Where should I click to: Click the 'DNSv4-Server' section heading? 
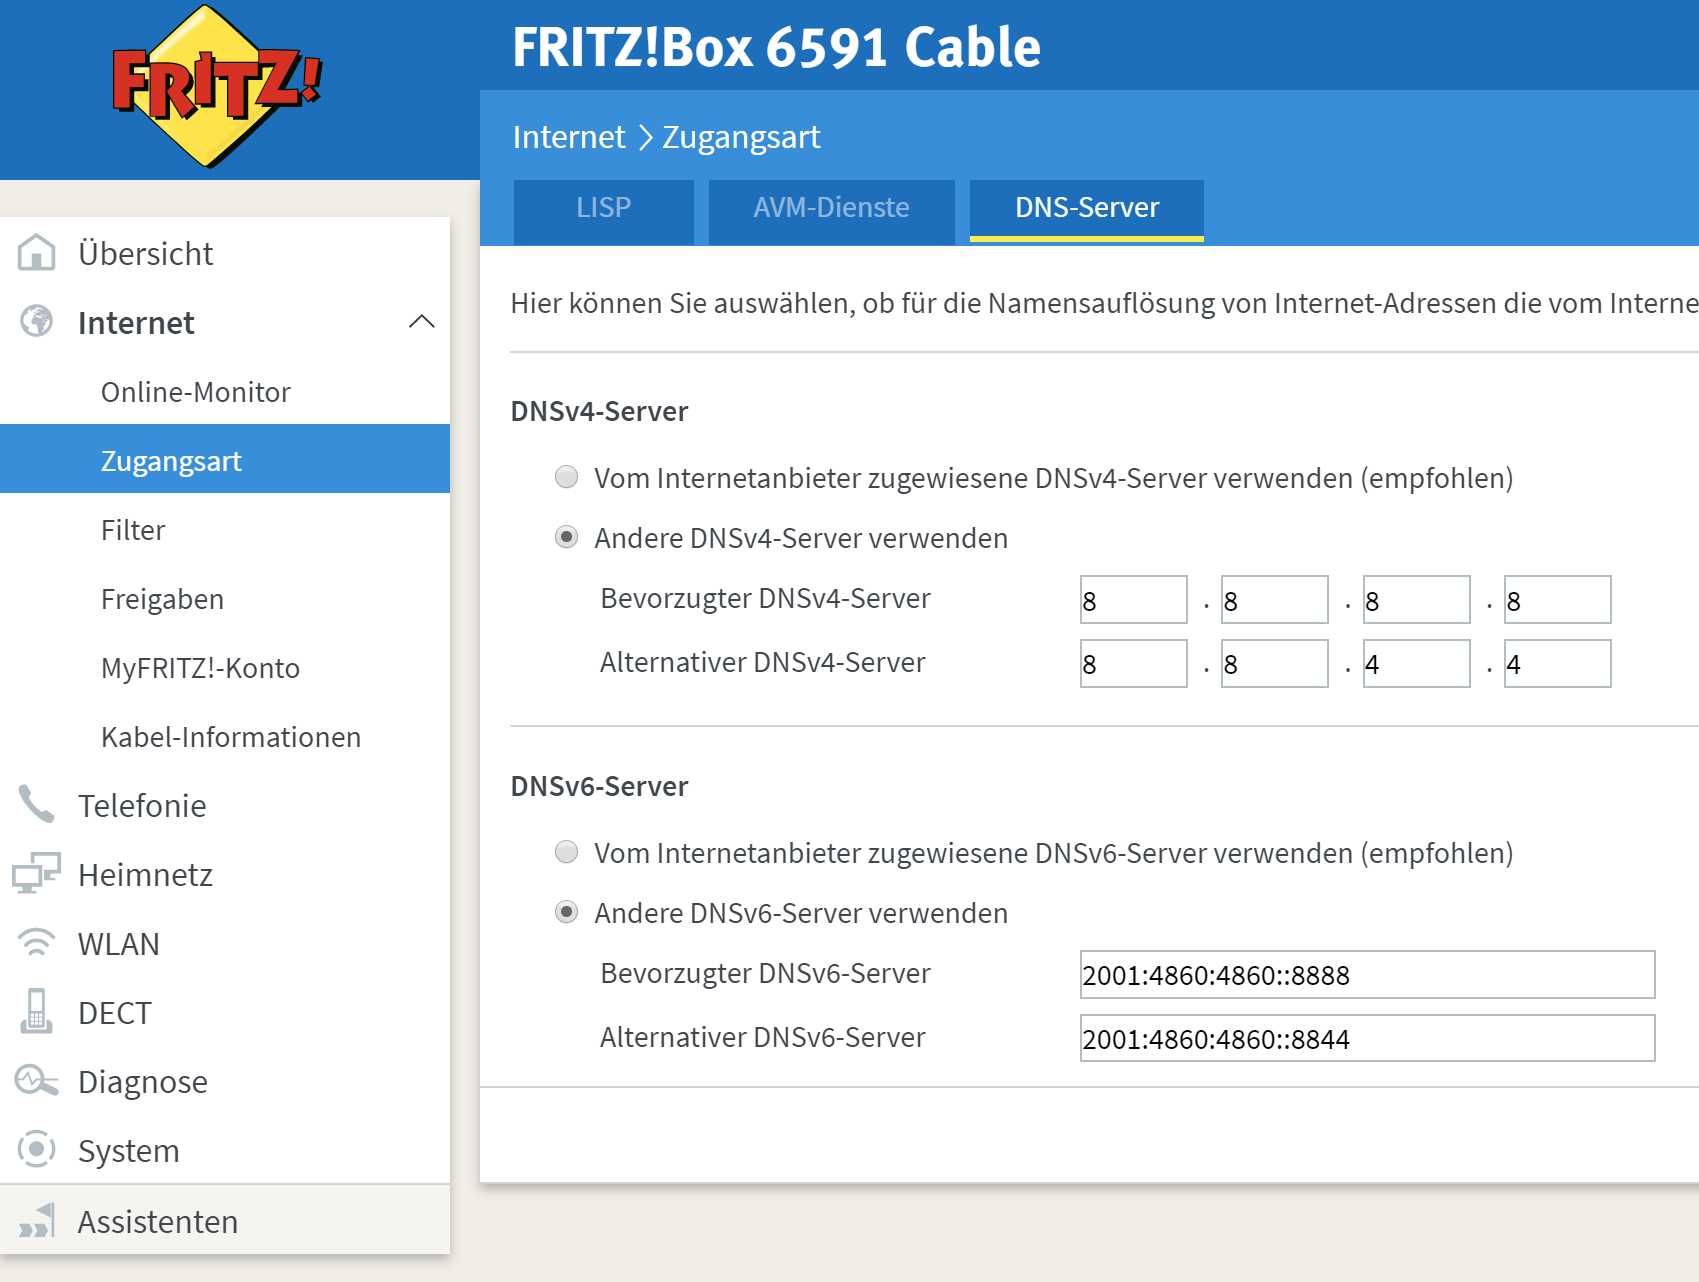tap(599, 411)
